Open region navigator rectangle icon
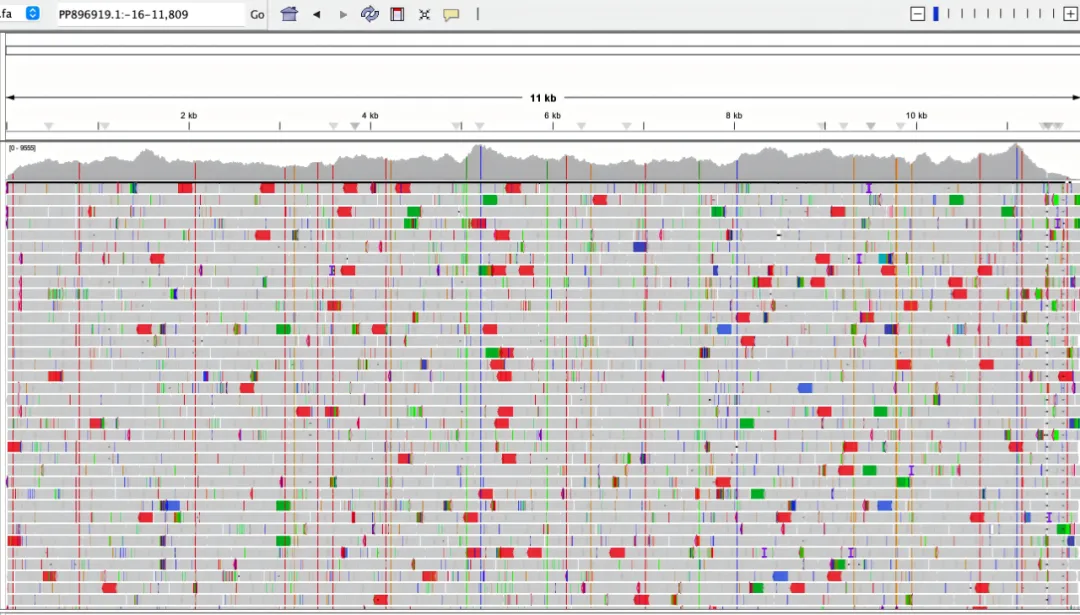 [396, 14]
